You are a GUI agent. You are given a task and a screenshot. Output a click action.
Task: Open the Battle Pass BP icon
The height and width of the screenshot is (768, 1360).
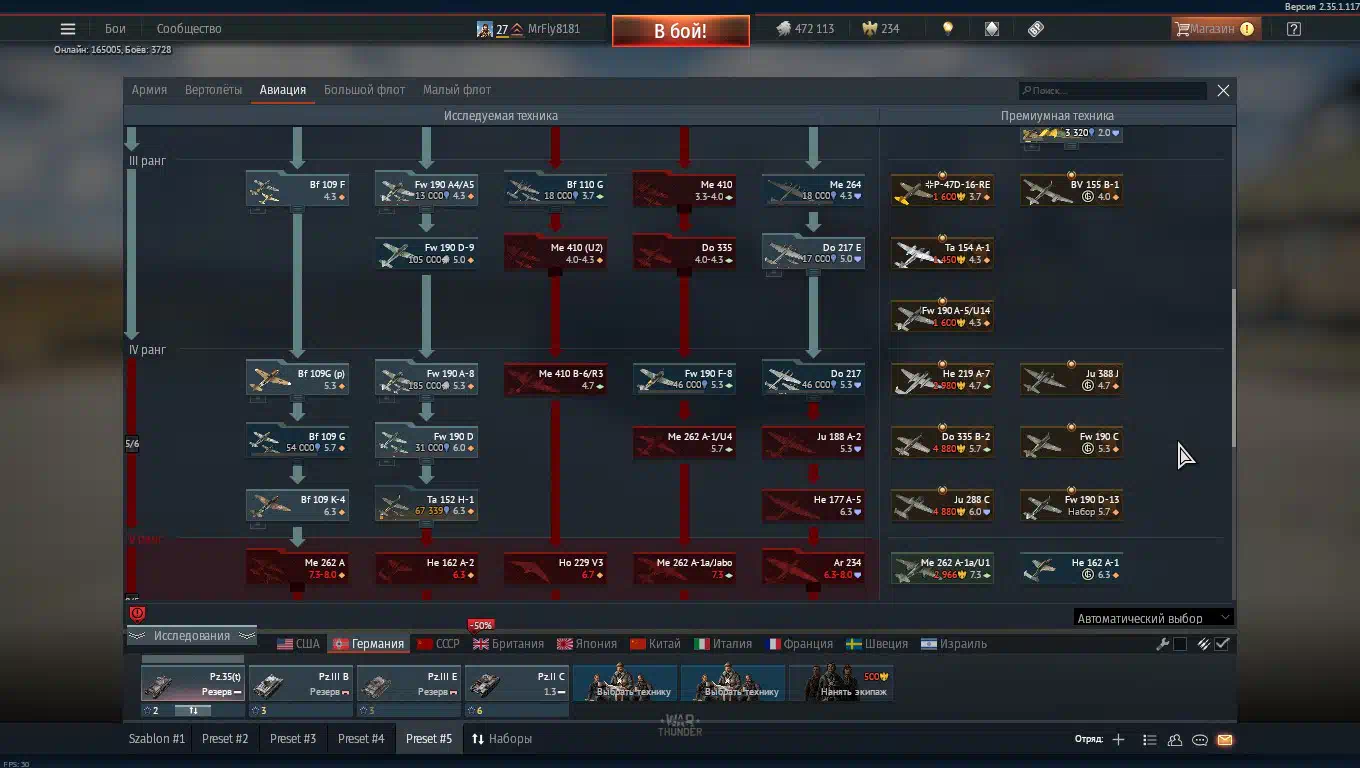pos(1036,29)
